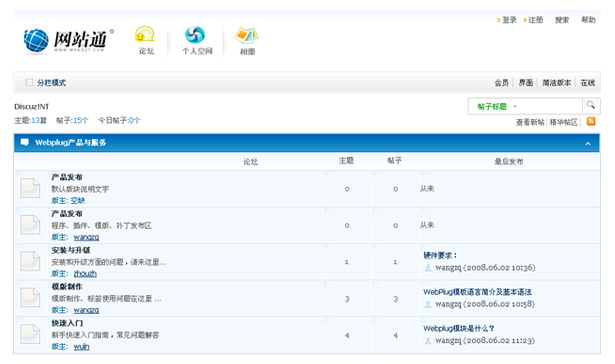Open the 登录 login link
The image size is (615, 364).
(x=509, y=20)
